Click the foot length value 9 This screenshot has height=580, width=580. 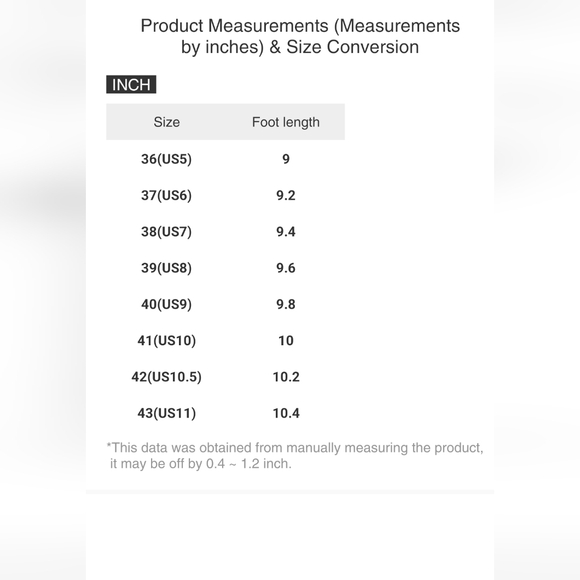tap(286, 159)
